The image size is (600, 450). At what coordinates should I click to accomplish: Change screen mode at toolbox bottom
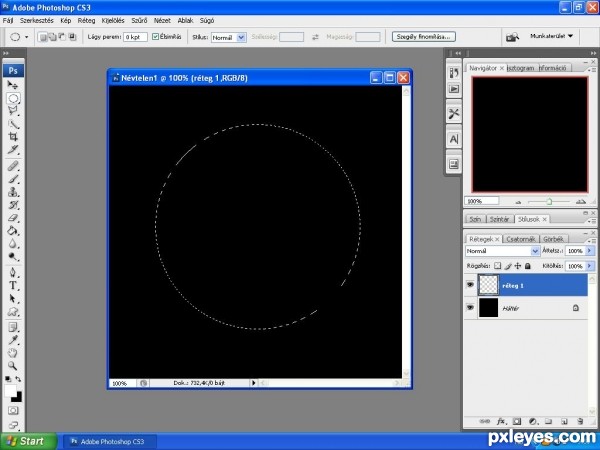pos(13,425)
